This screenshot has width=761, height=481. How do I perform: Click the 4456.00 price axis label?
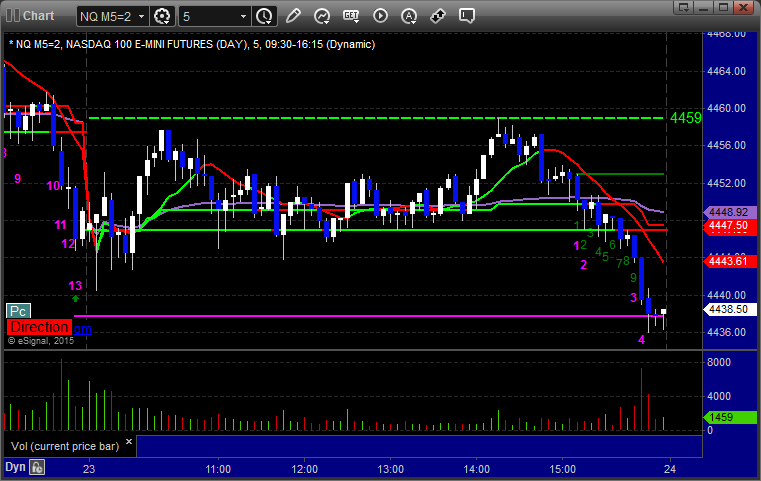coord(727,145)
